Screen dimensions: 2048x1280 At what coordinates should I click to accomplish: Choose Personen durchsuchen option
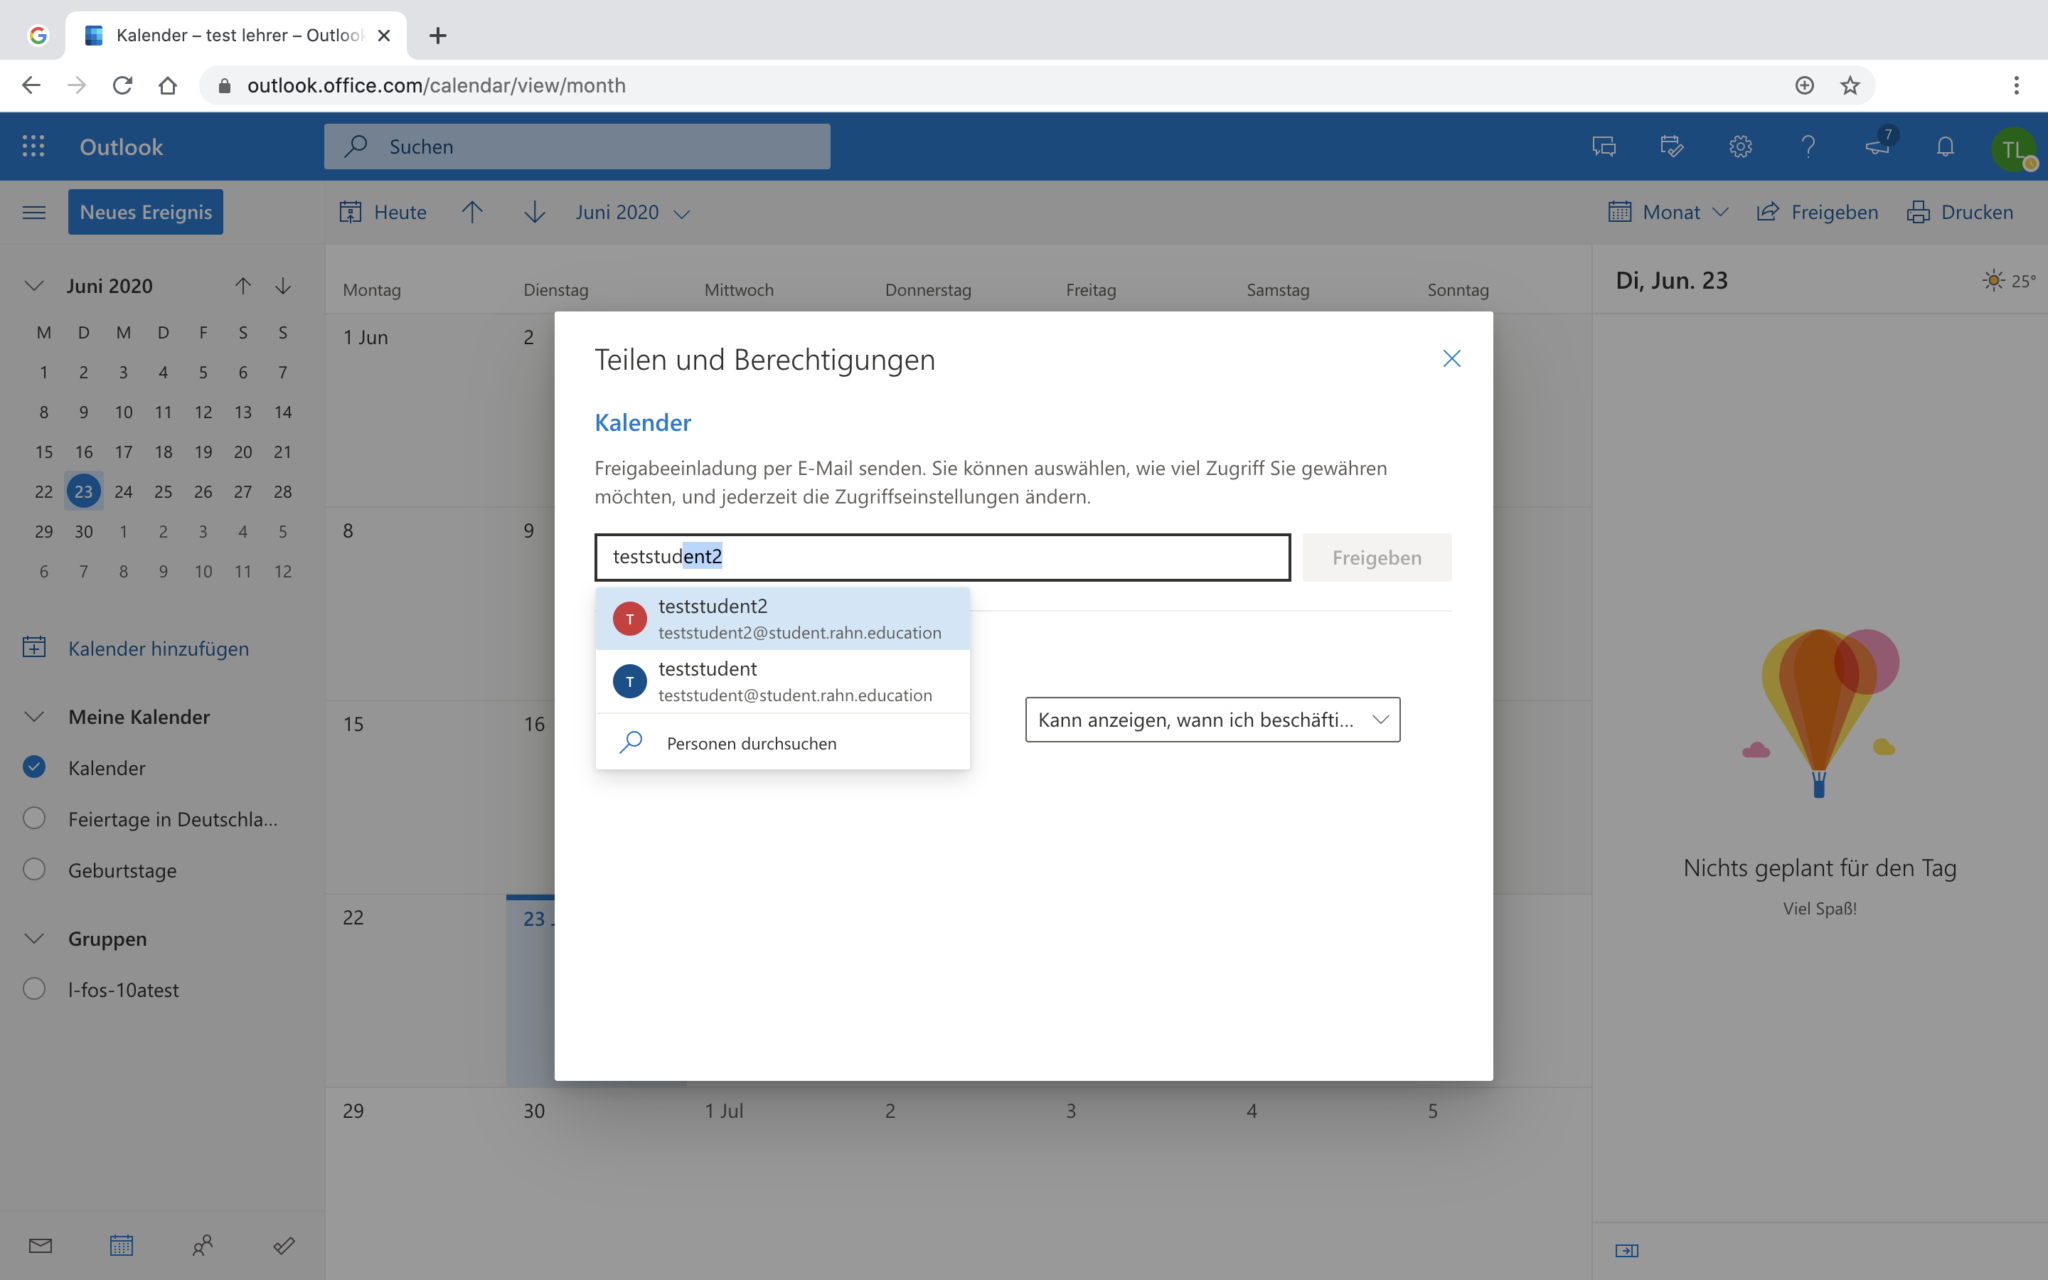751,743
